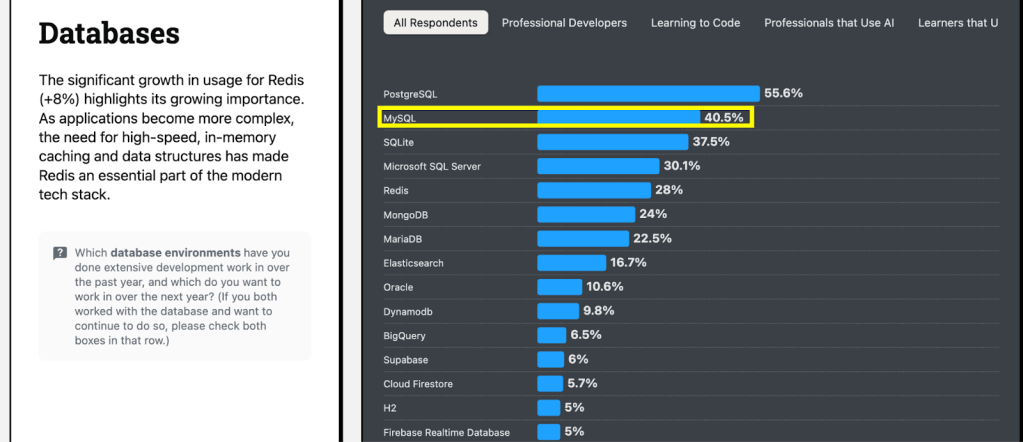
Task: Select the All Respondents tab
Action: tap(436, 23)
